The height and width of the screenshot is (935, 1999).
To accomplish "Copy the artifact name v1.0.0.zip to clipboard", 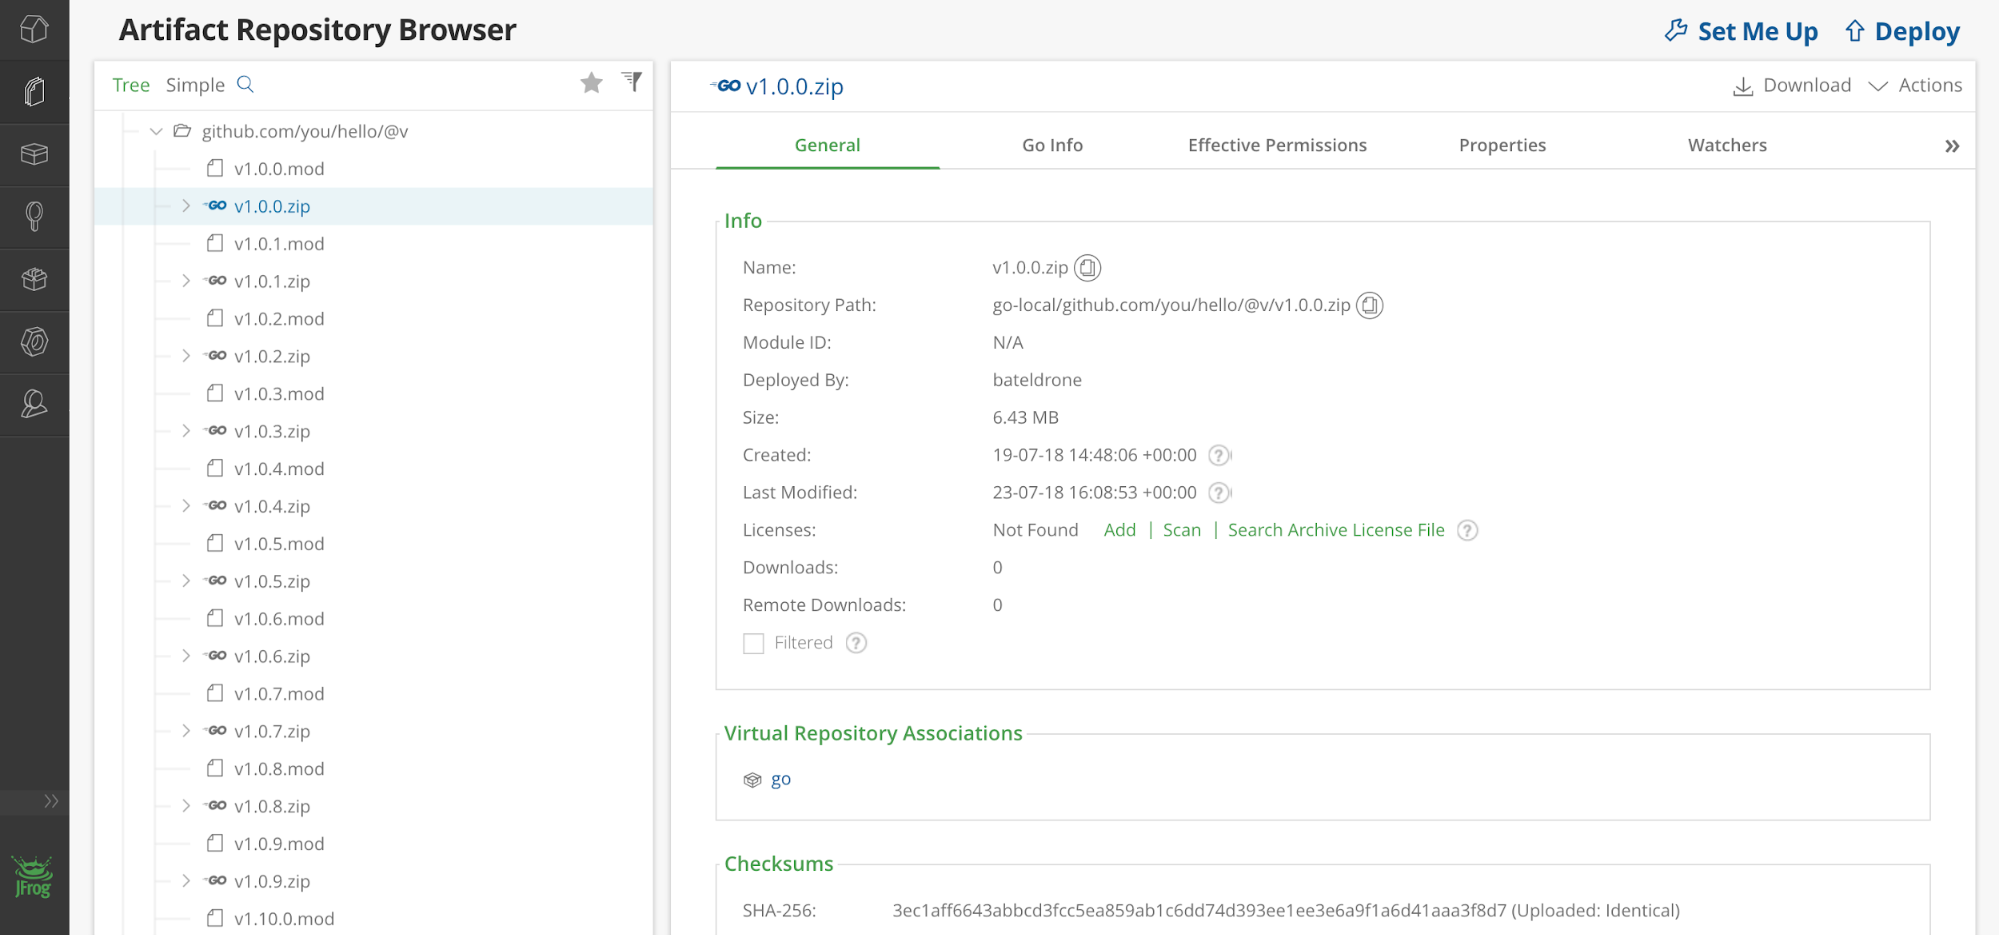I will (x=1087, y=268).
